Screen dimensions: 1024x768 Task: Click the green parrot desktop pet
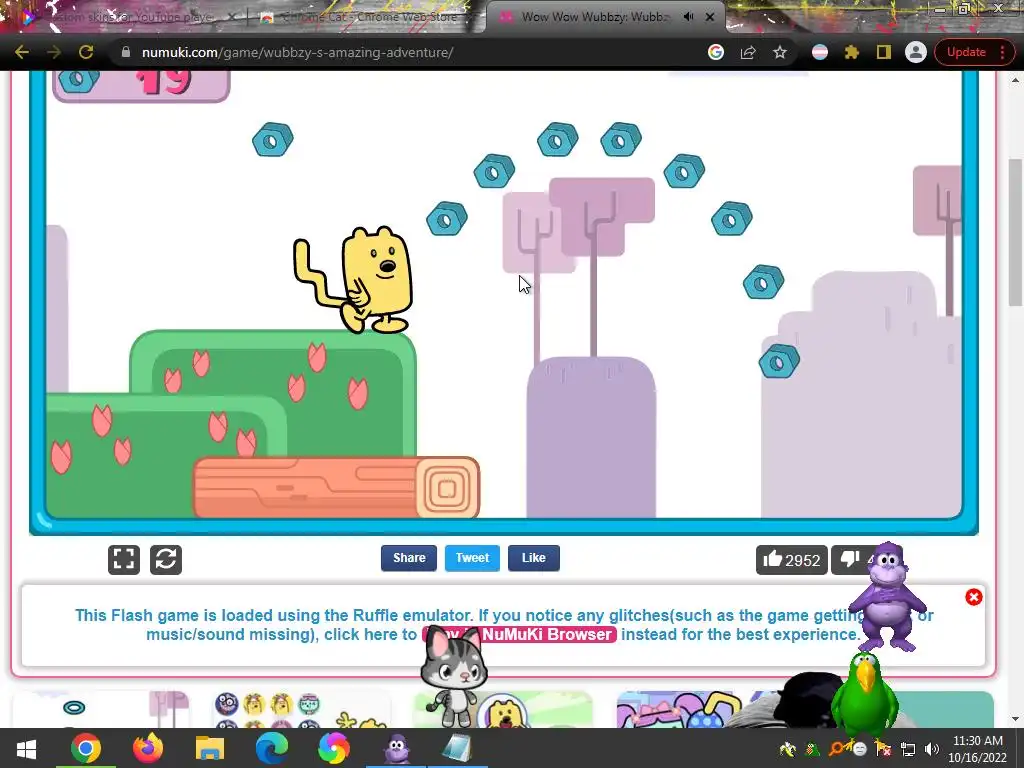click(x=865, y=696)
